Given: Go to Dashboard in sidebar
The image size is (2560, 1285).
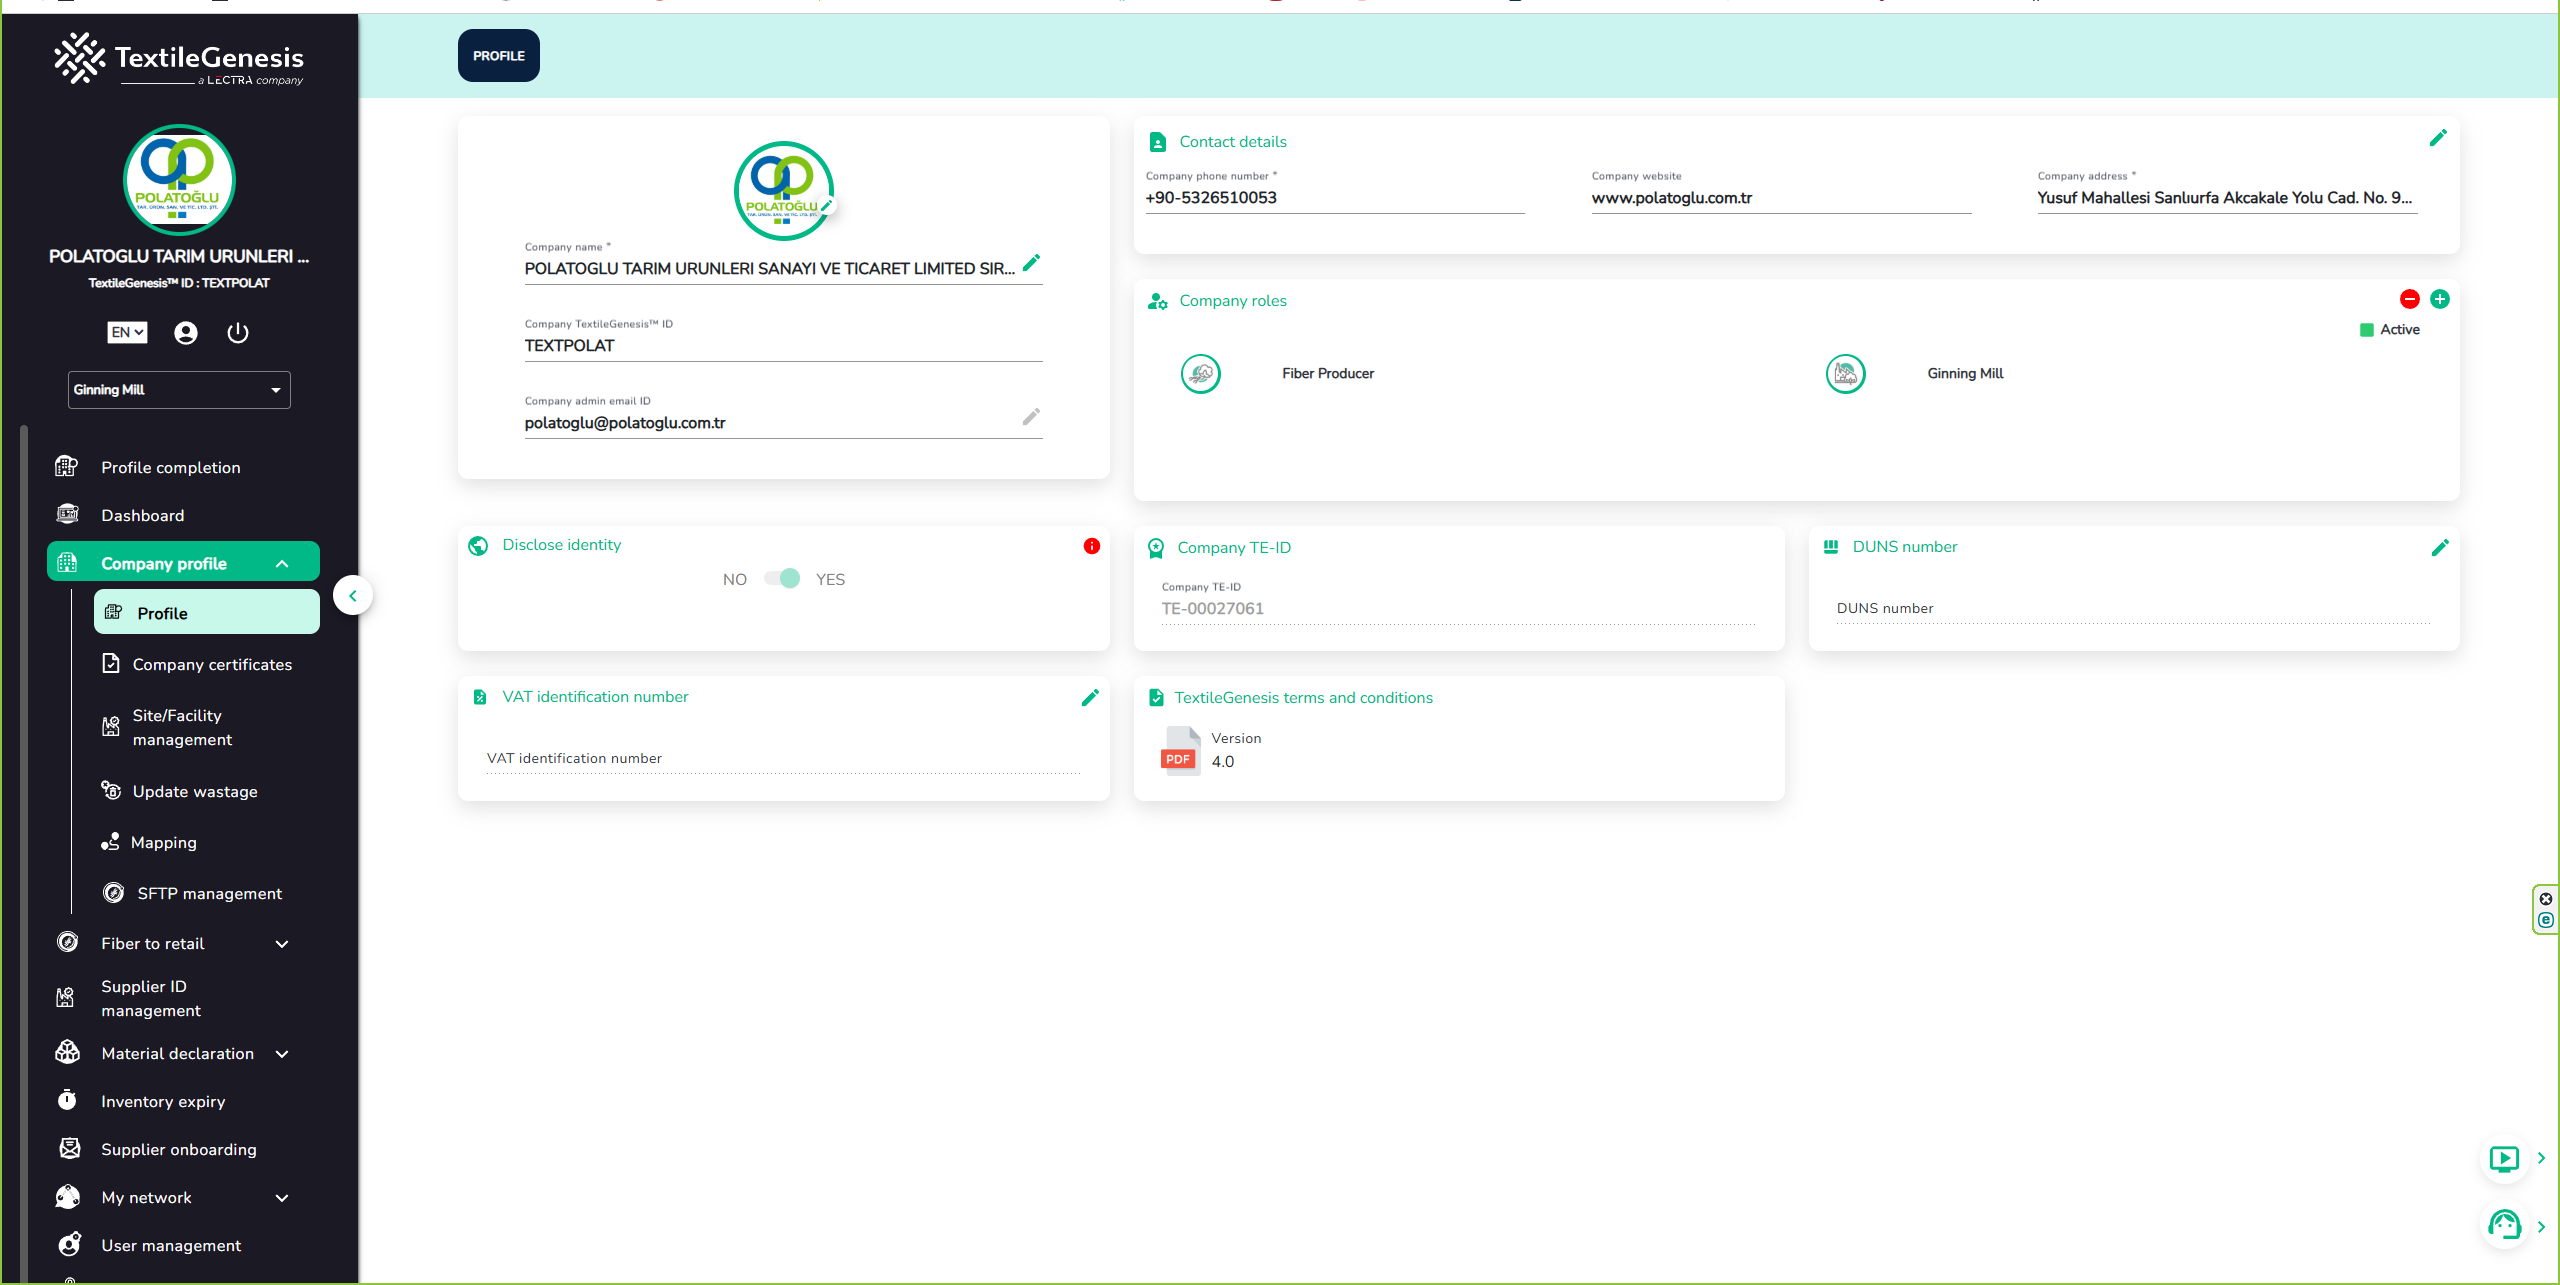Looking at the screenshot, I should coord(143,516).
